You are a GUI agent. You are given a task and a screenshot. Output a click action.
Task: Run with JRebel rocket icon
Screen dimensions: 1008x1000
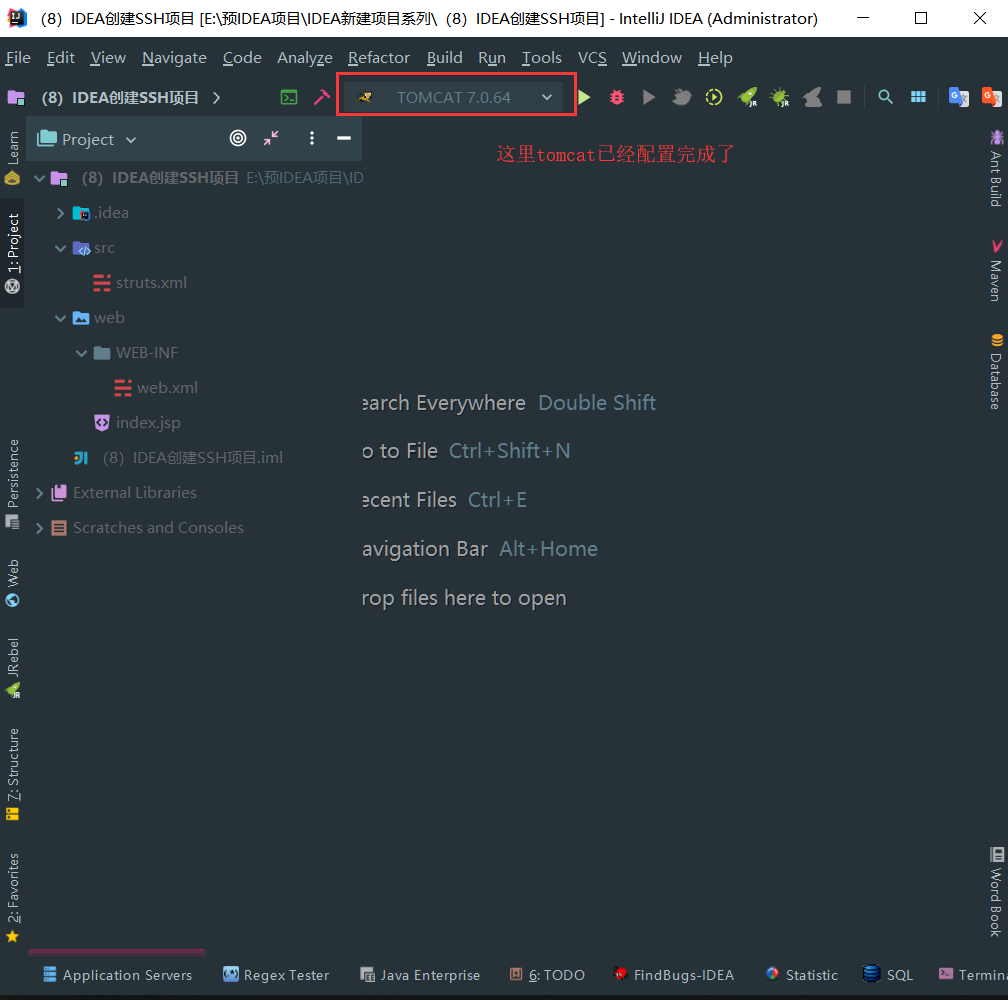[x=747, y=97]
